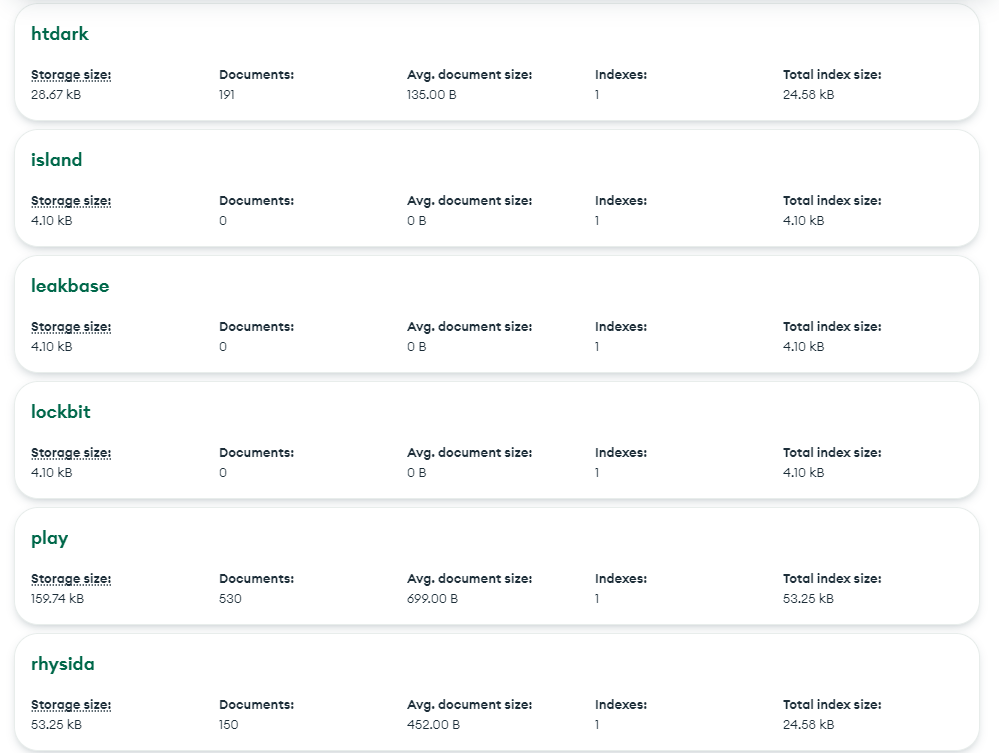The width and height of the screenshot is (999, 753).
Task: Click the 150 documents count for rhysida
Action: [229, 725]
